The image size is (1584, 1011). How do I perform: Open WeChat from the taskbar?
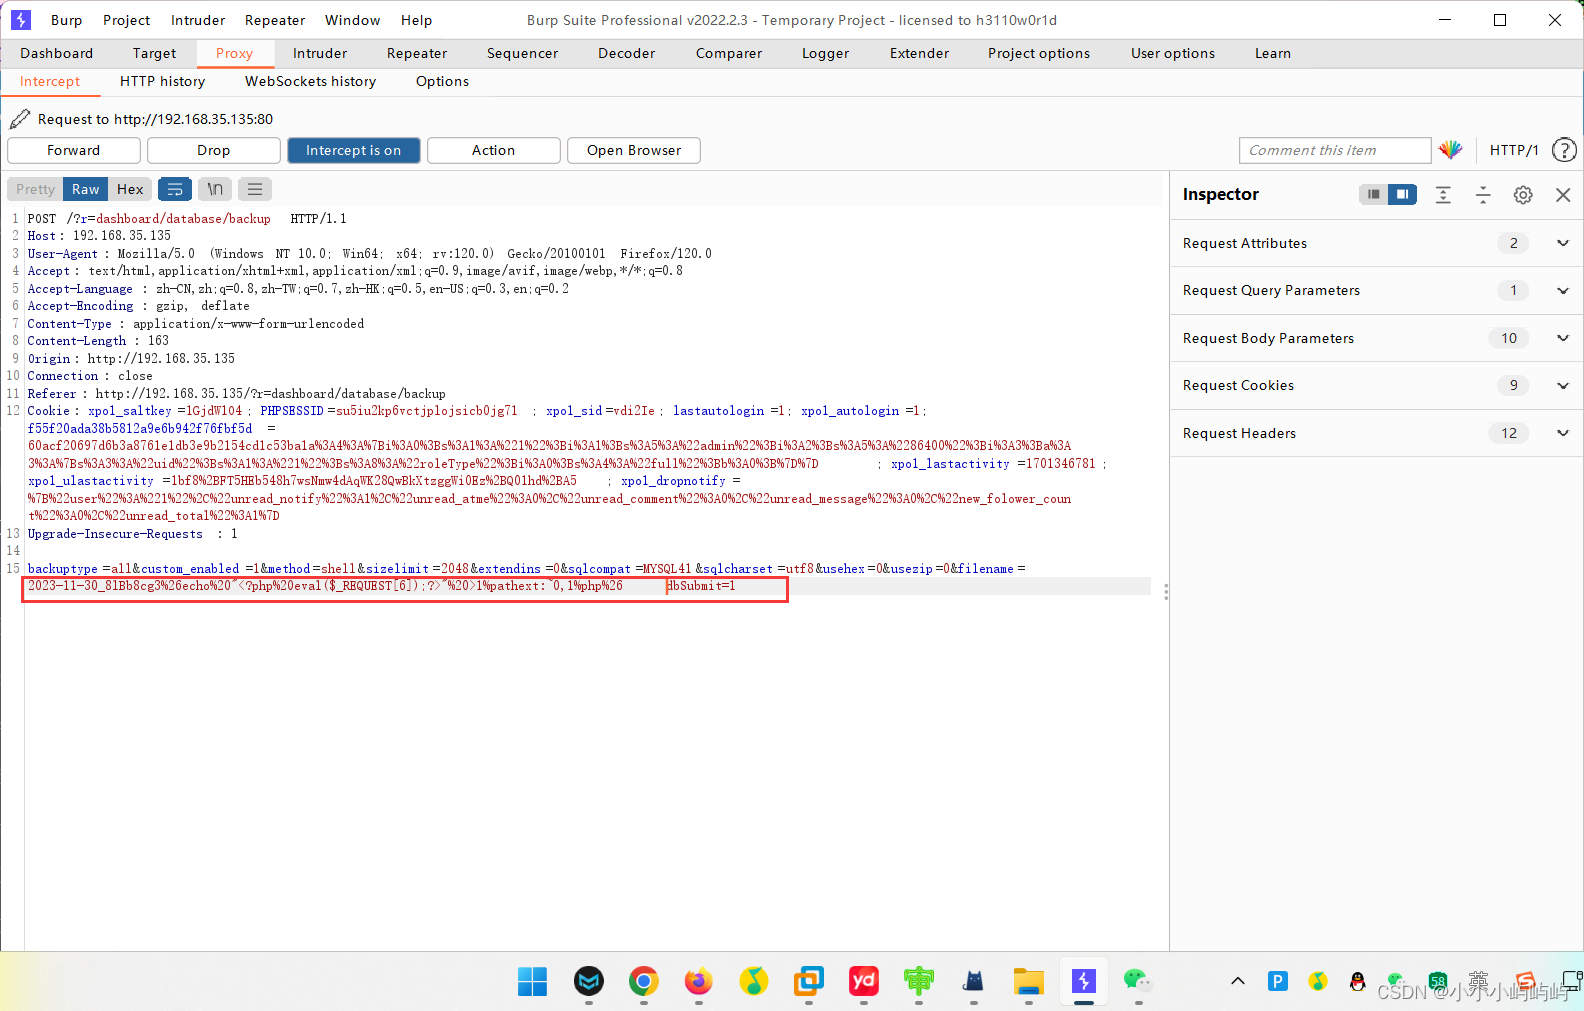click(x=1138, y=982)
